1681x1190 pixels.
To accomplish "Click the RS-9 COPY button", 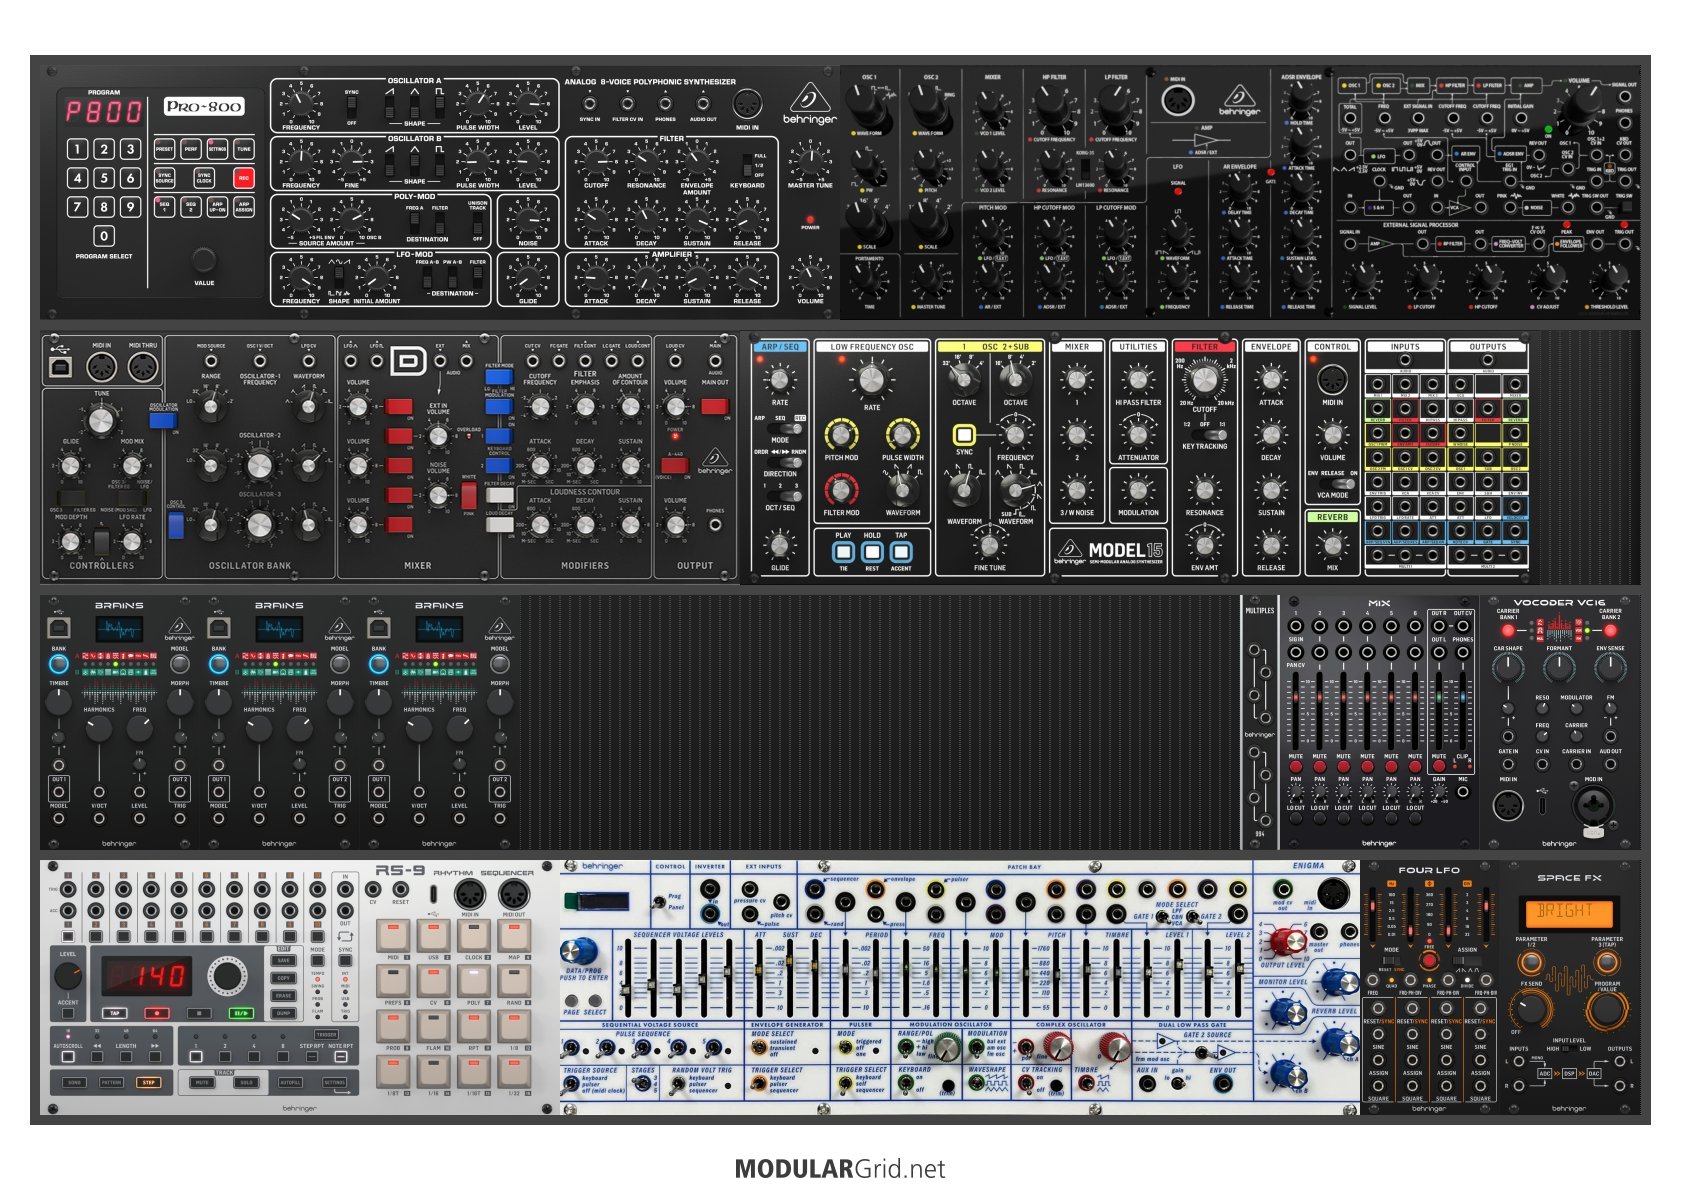I will (283, 978).
